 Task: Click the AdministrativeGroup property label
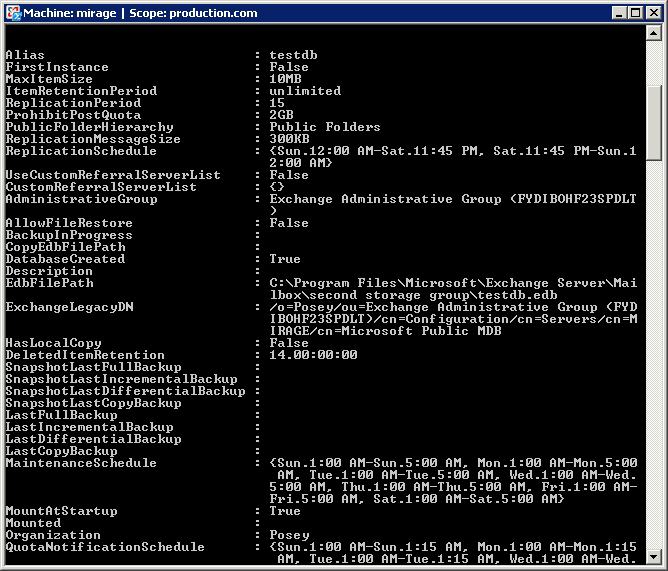tap(81, 199)
